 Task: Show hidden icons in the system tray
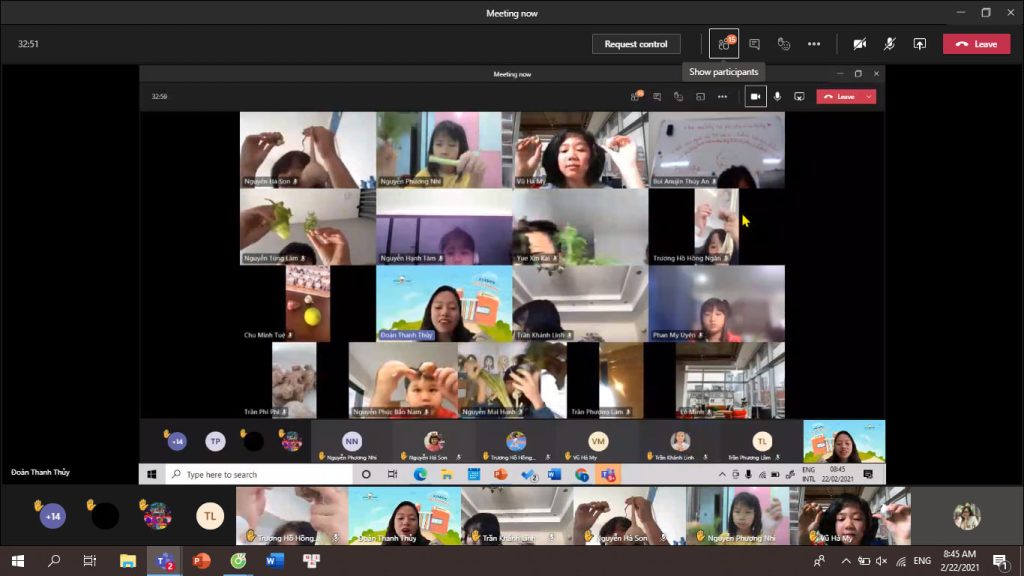tap(845, 561)
